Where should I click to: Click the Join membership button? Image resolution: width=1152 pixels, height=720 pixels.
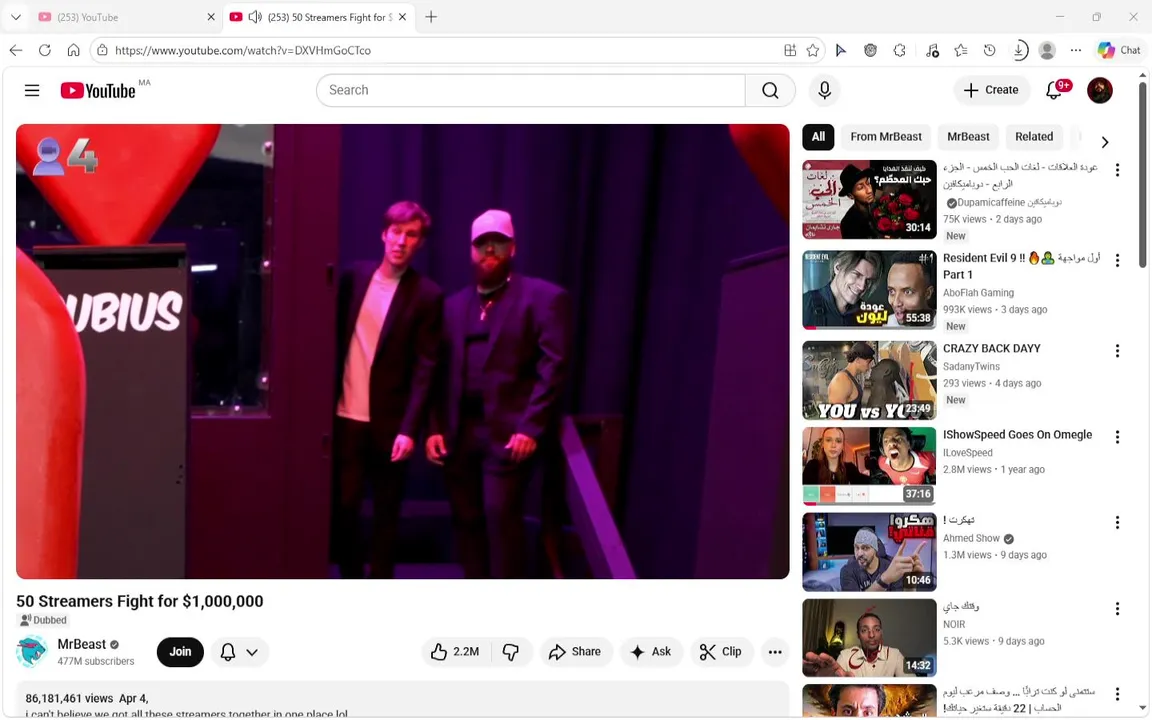180,652
